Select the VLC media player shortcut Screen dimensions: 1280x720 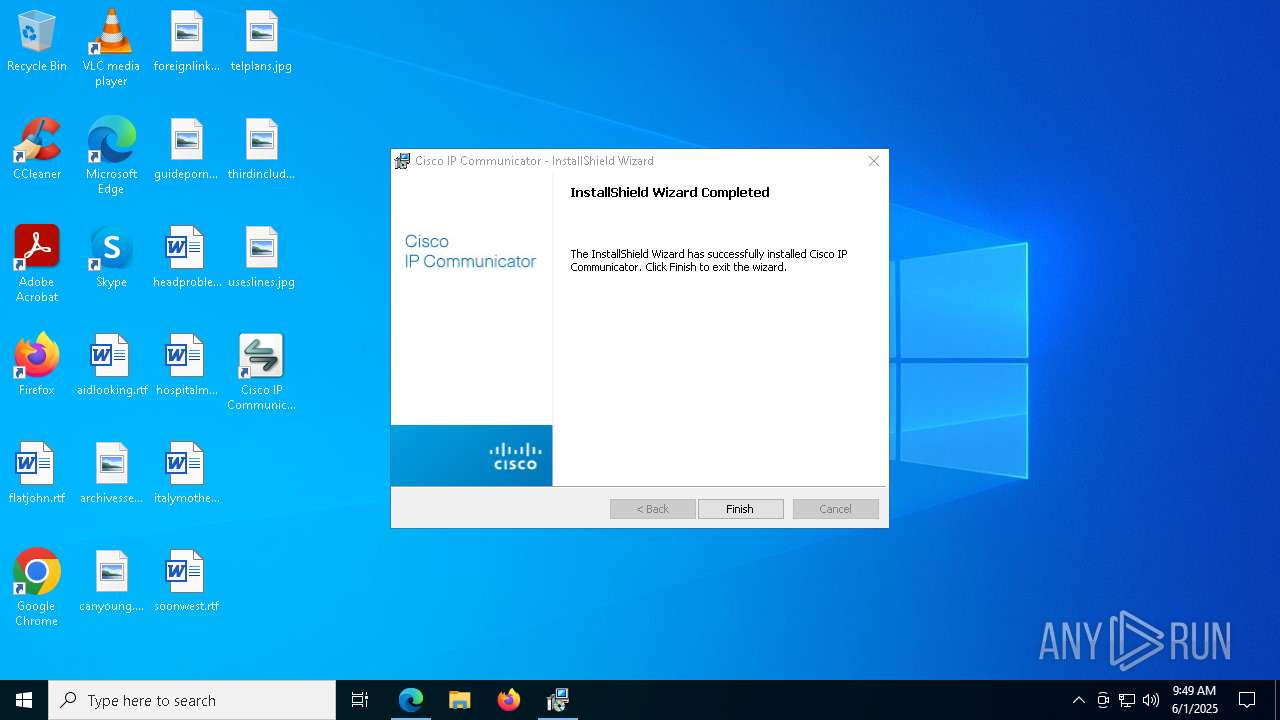click(x=111, y=48)
